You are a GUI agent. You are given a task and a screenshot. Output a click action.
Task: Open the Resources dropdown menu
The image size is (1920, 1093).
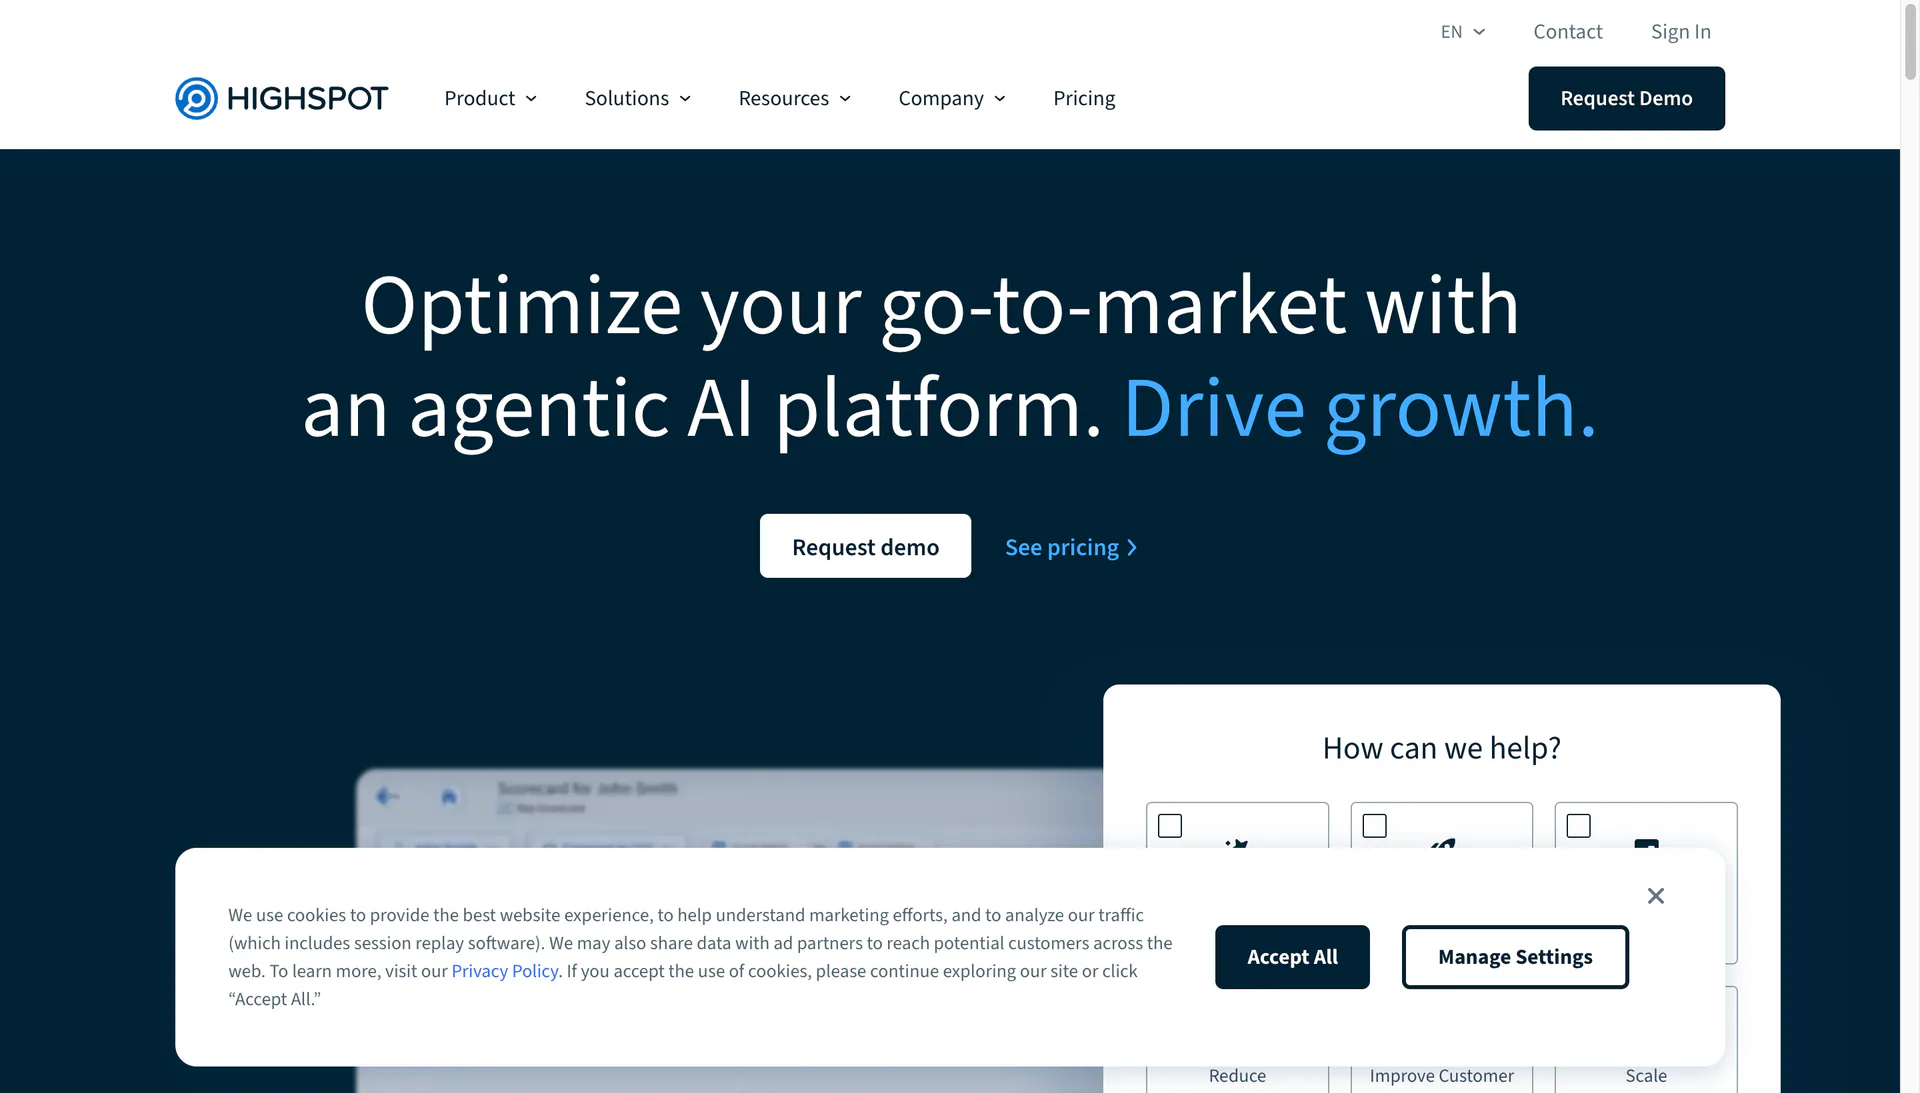pos(794,98)
